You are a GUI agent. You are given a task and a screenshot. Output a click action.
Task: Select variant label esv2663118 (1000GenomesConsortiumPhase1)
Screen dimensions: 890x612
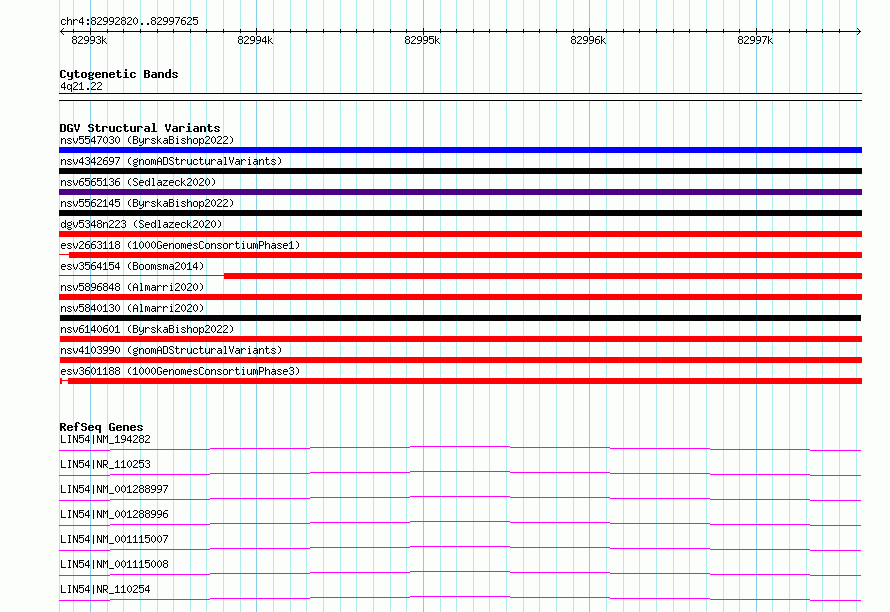click(180, 245)
